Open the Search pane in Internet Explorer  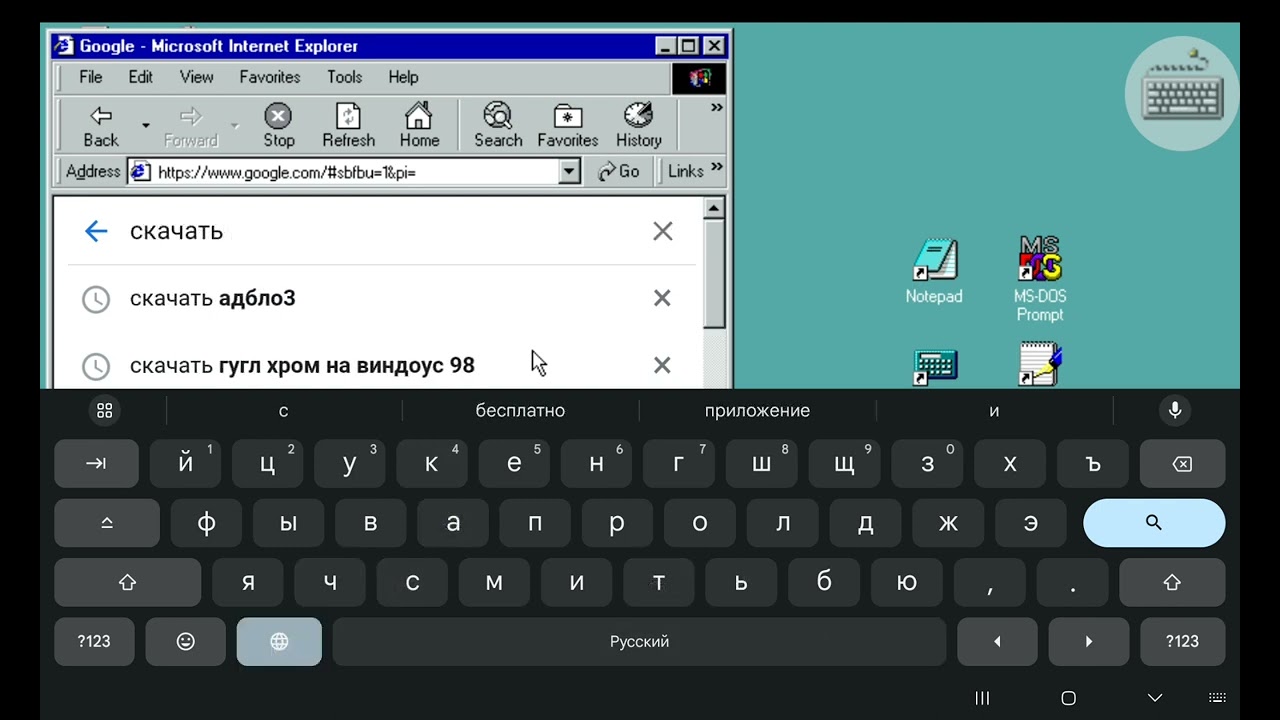point(498,126)
